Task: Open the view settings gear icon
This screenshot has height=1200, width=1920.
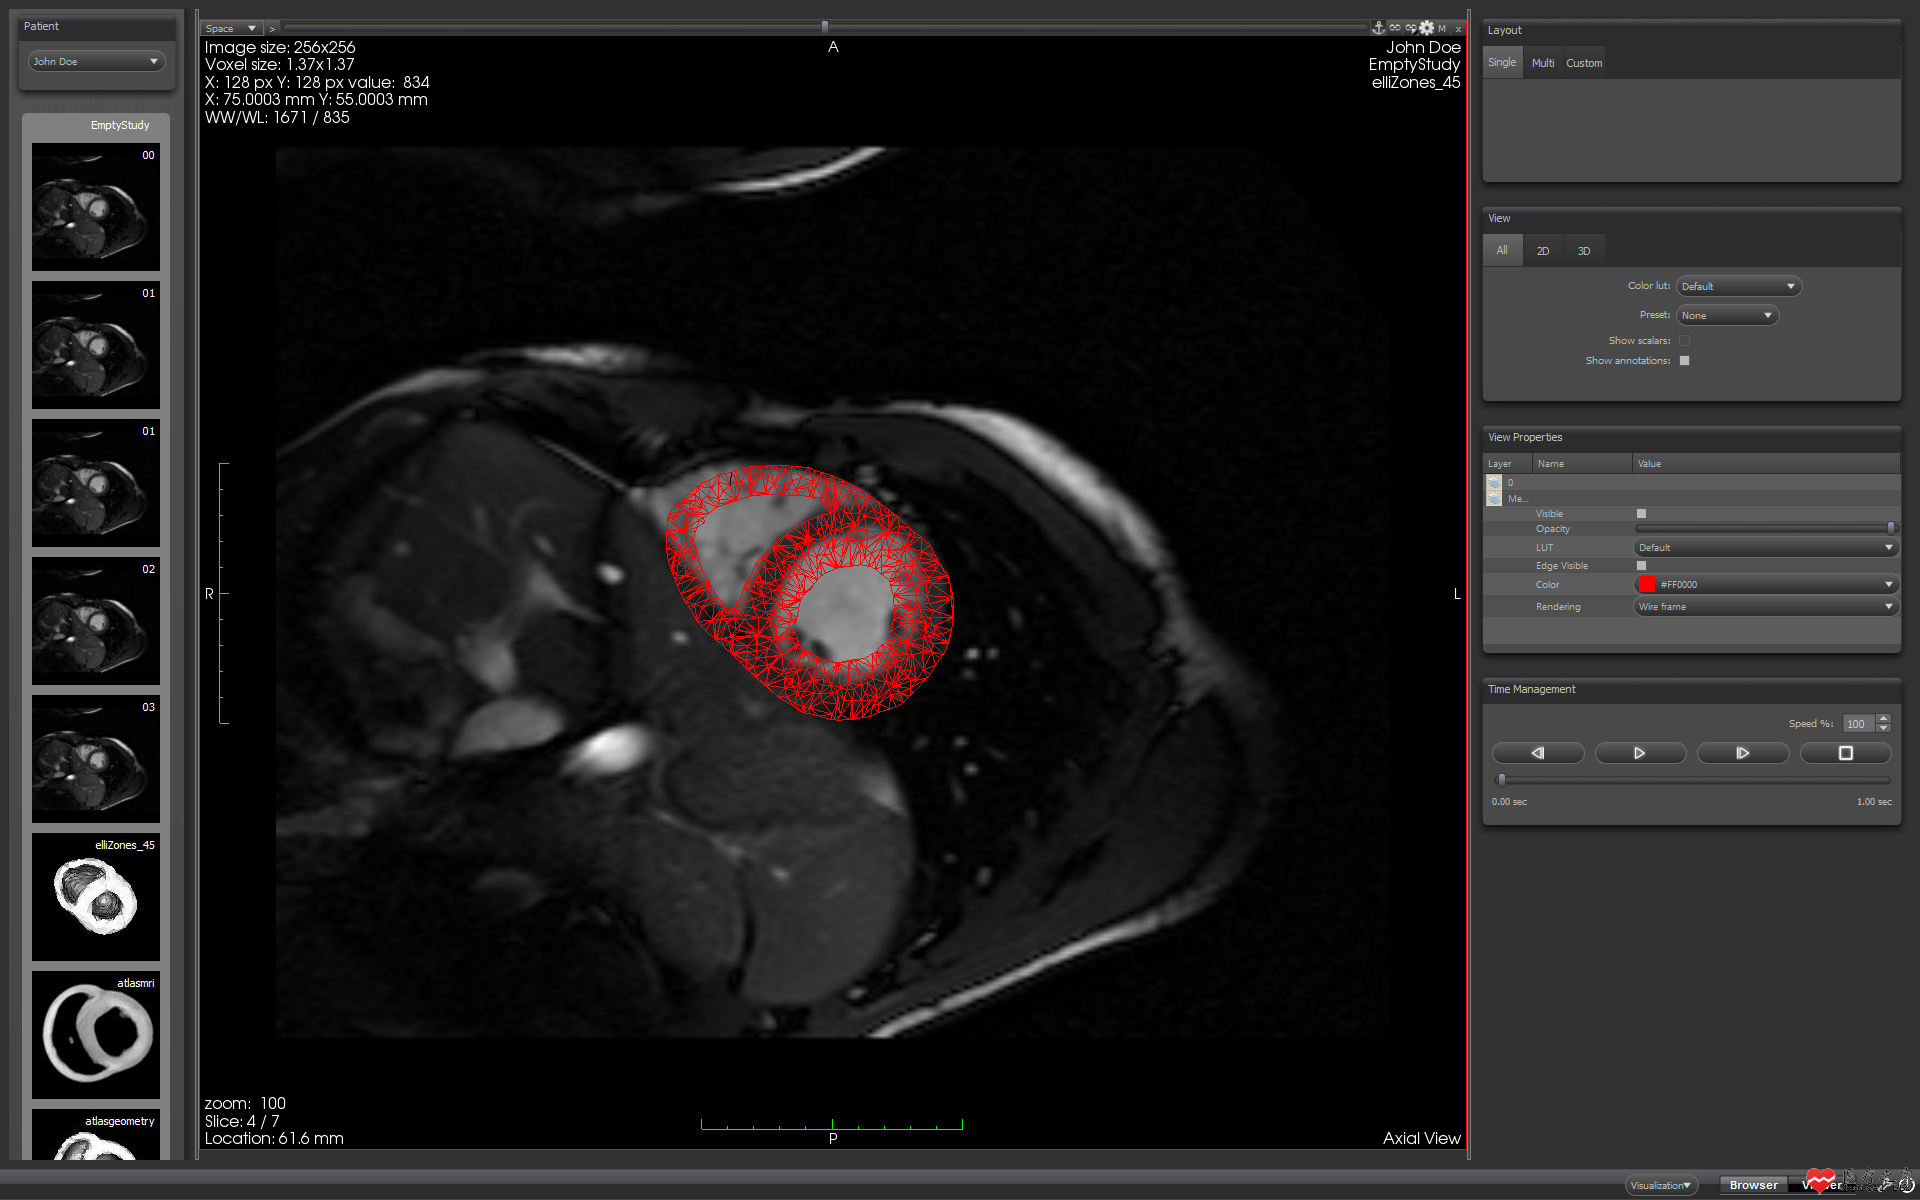Action: coord(1427,28)
